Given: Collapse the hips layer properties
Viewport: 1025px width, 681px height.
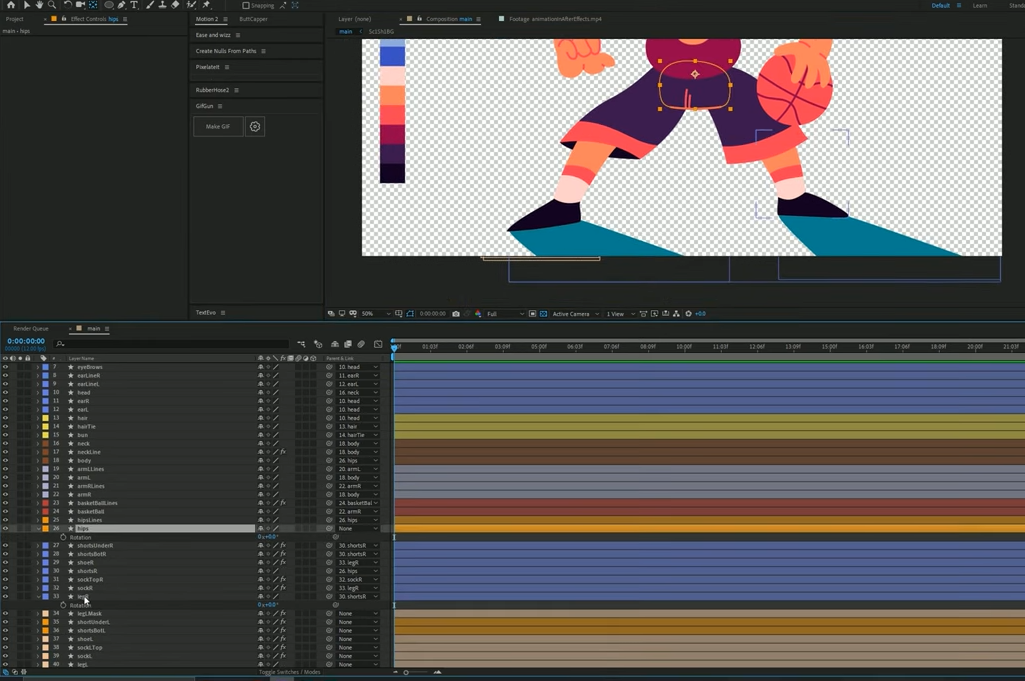Looking at the screenshot, I should (x=39, y=529).
